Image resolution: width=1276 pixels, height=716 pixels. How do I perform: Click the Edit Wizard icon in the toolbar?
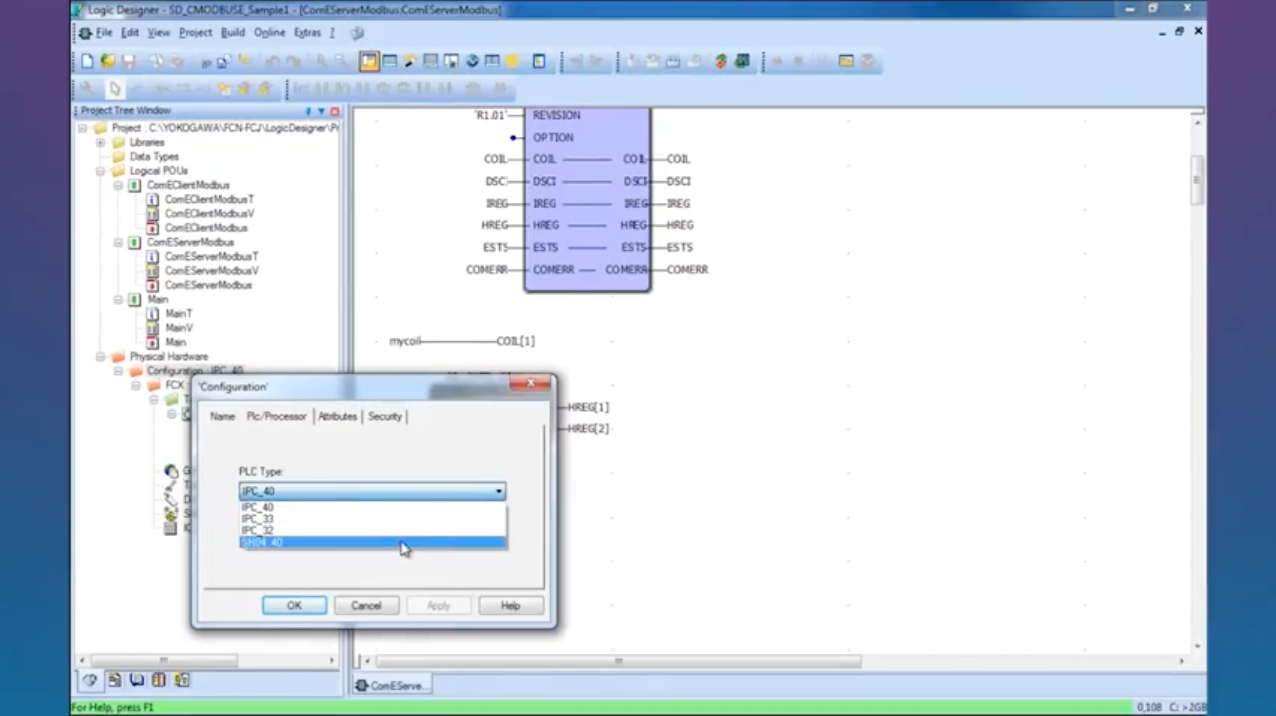[x=410, y=61]
